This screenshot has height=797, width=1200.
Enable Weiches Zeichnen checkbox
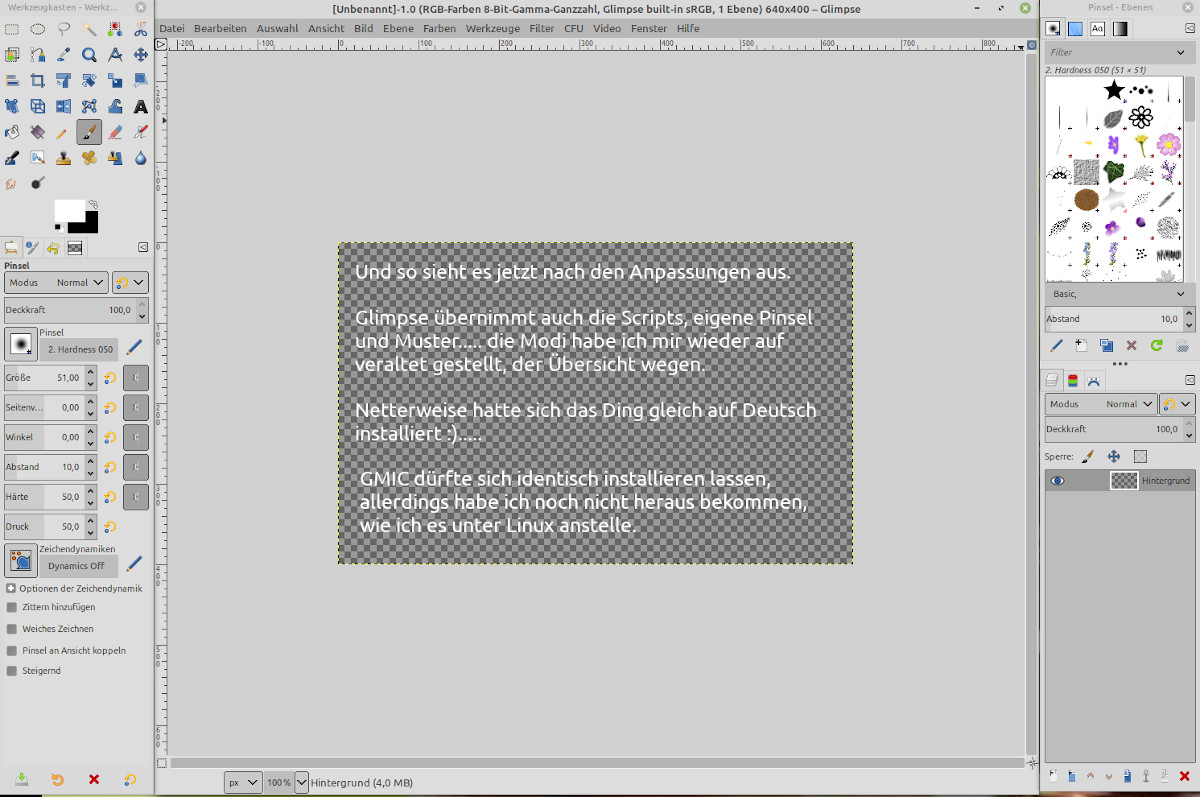tap(12, 629)
